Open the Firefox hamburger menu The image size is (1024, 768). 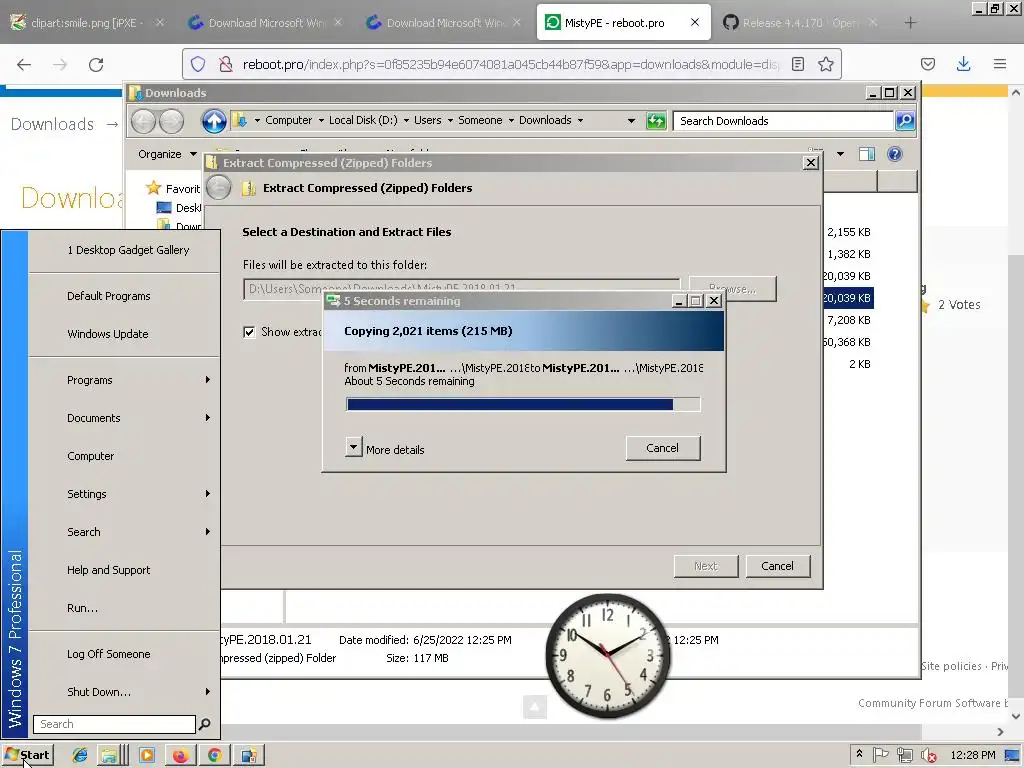(999, 64)
